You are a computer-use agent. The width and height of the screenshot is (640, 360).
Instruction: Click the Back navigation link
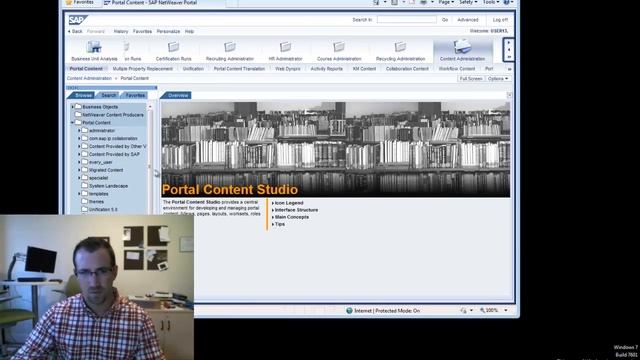point(75,31)
